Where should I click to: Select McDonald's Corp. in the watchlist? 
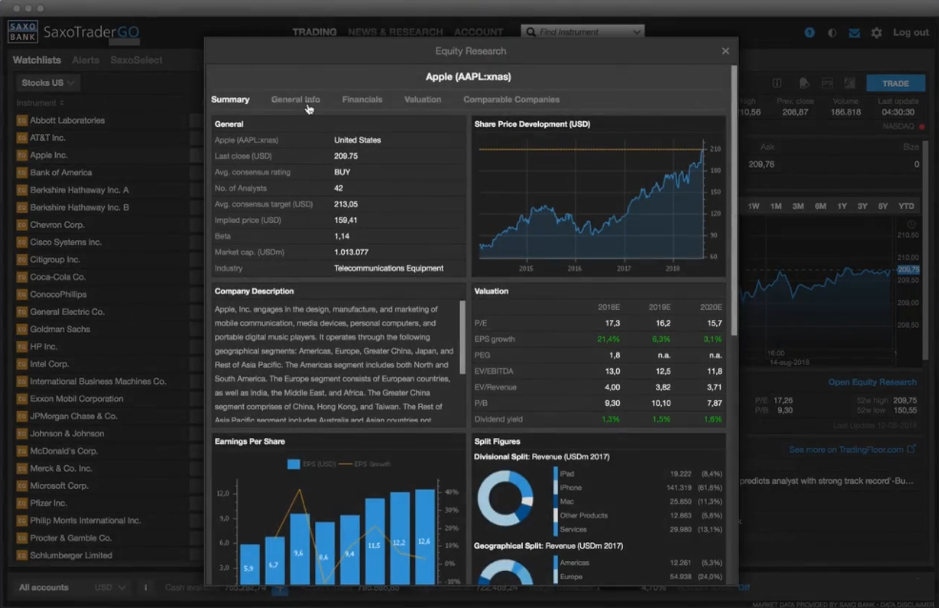[x=63, y=450]
